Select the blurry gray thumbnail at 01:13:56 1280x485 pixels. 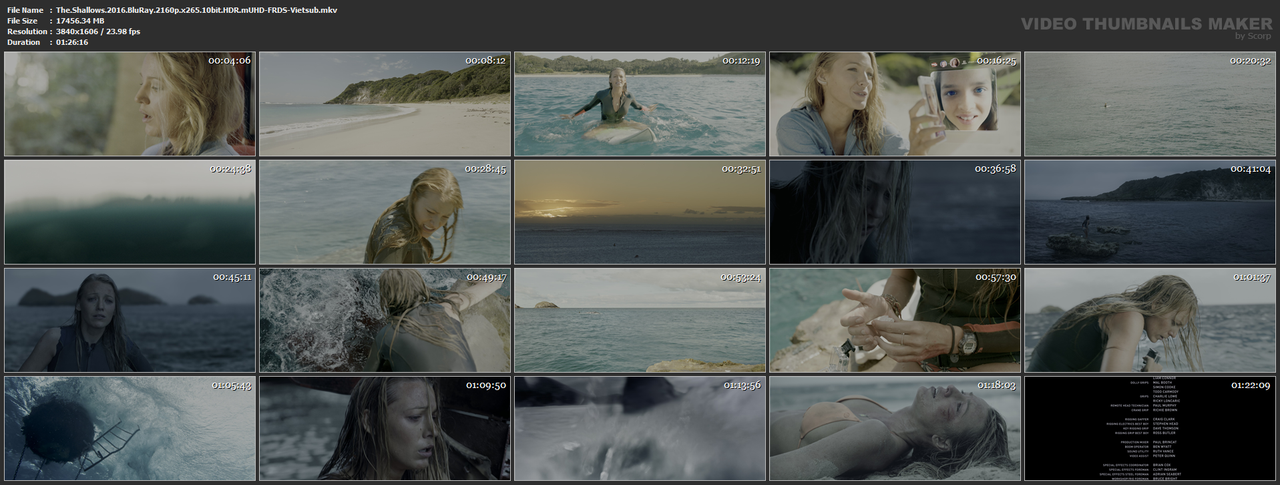(x=640, y=428)
